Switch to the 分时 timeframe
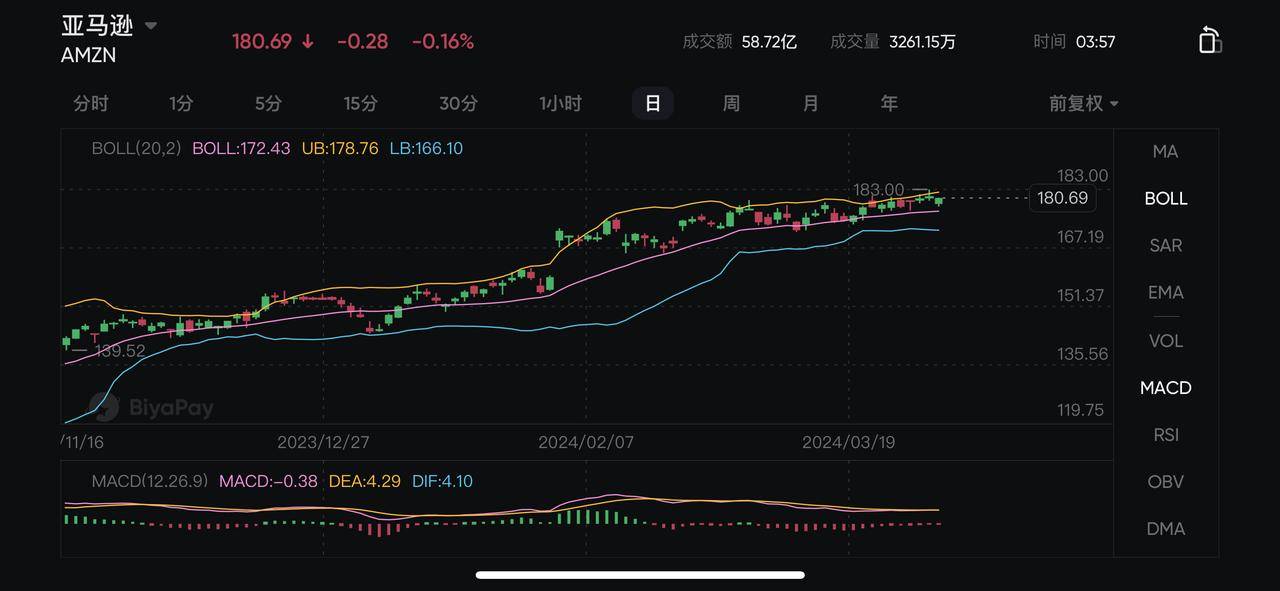1280x591 pixels. pyautogui.click(x=91, y=103)
